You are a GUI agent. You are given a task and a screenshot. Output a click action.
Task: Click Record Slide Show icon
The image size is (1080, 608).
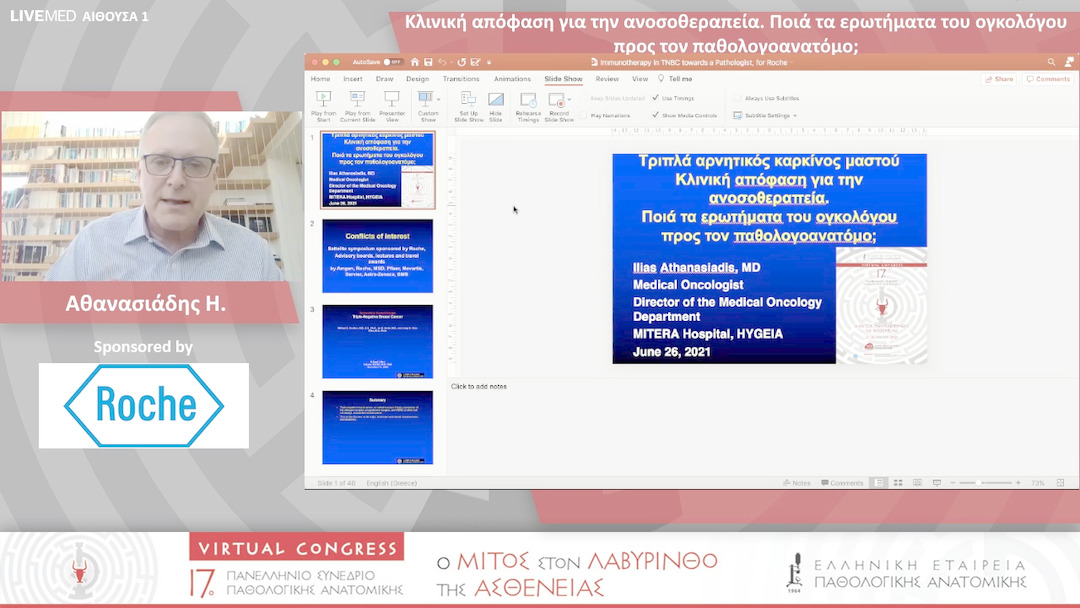557,100
